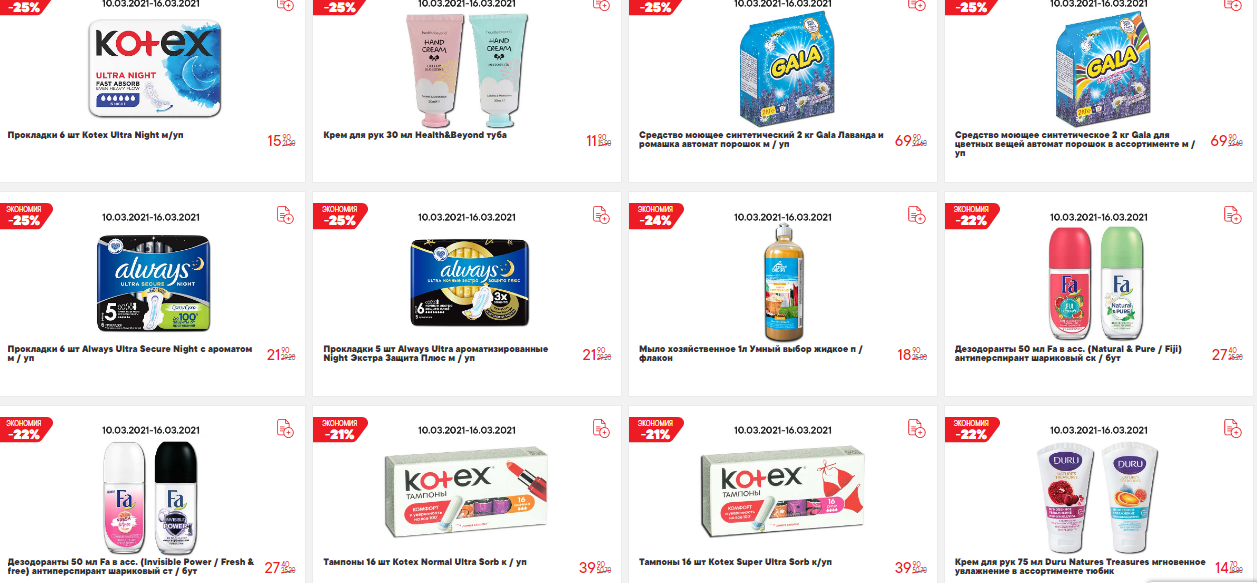Open Тампоны 16 шт Kotex Super Ultra Sorb

coord(735,562)
